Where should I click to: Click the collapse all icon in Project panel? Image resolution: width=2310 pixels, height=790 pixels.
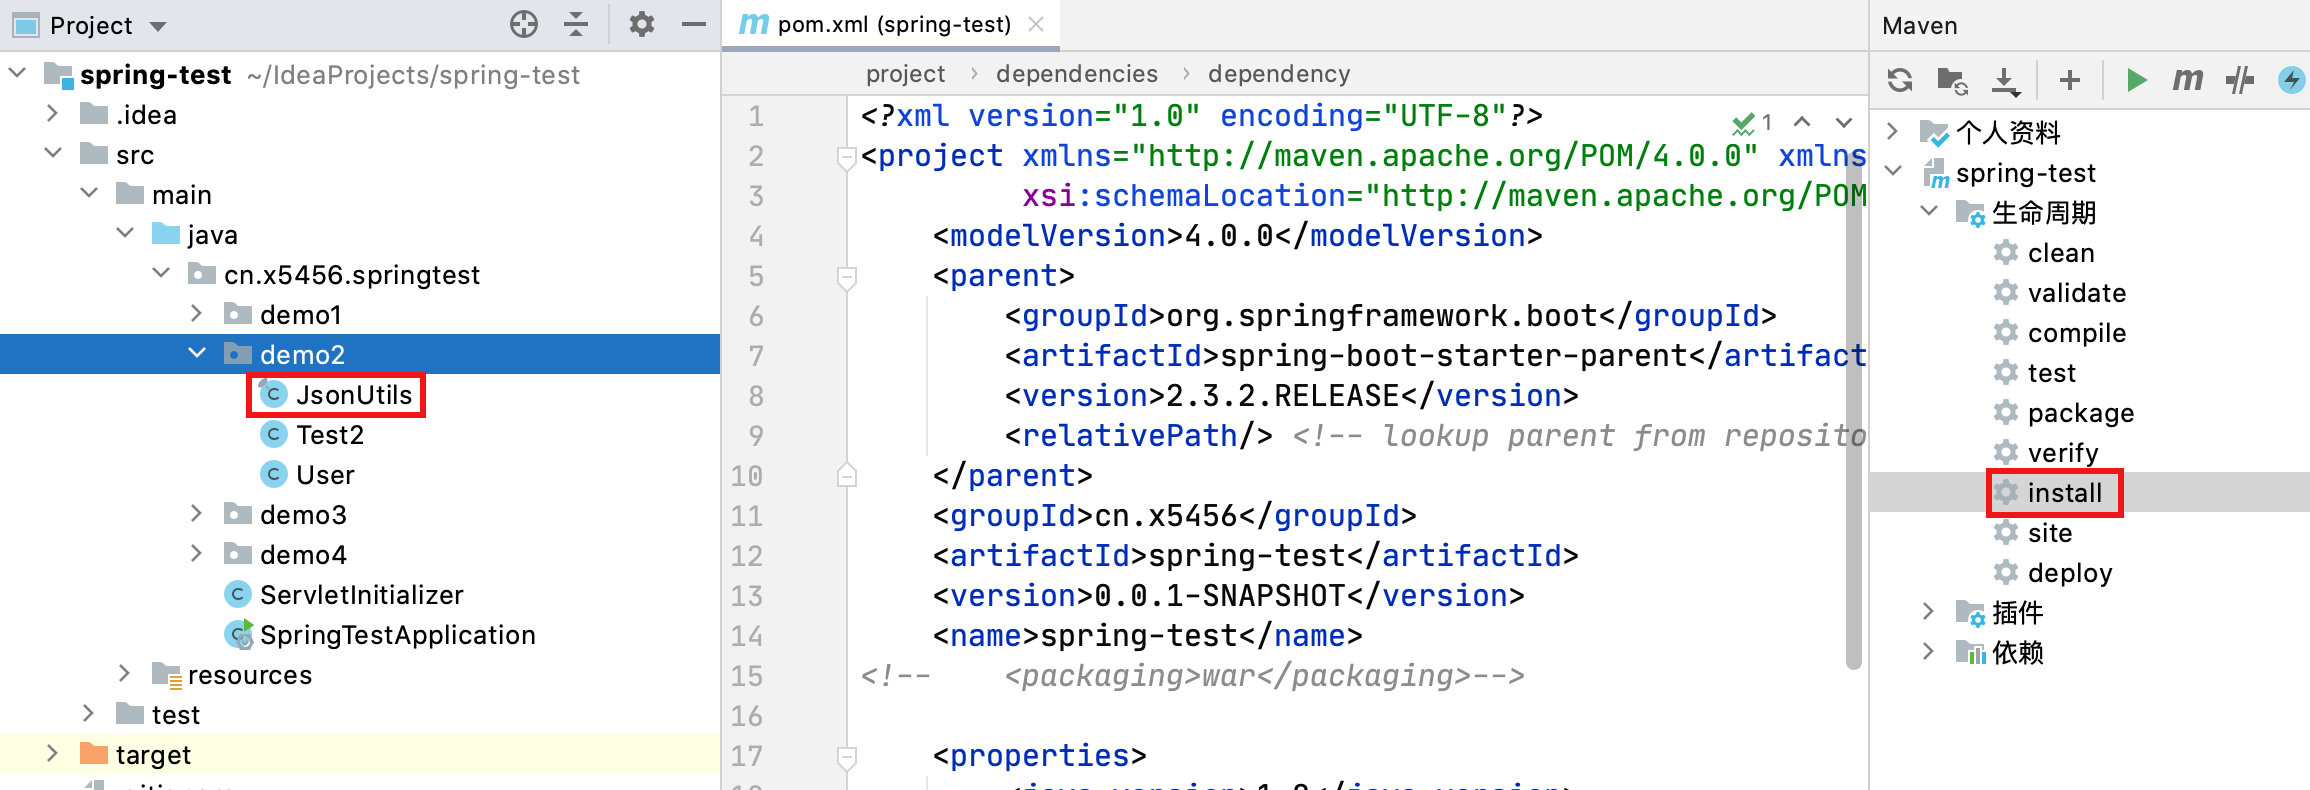(576, 24)
